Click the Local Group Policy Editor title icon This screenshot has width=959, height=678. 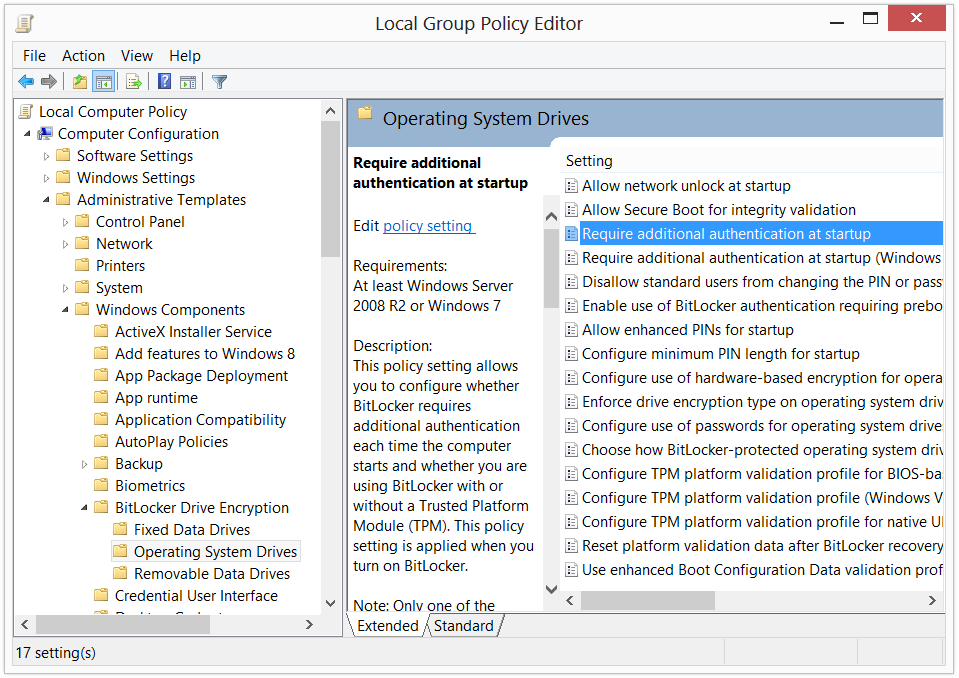coord(24,24)
